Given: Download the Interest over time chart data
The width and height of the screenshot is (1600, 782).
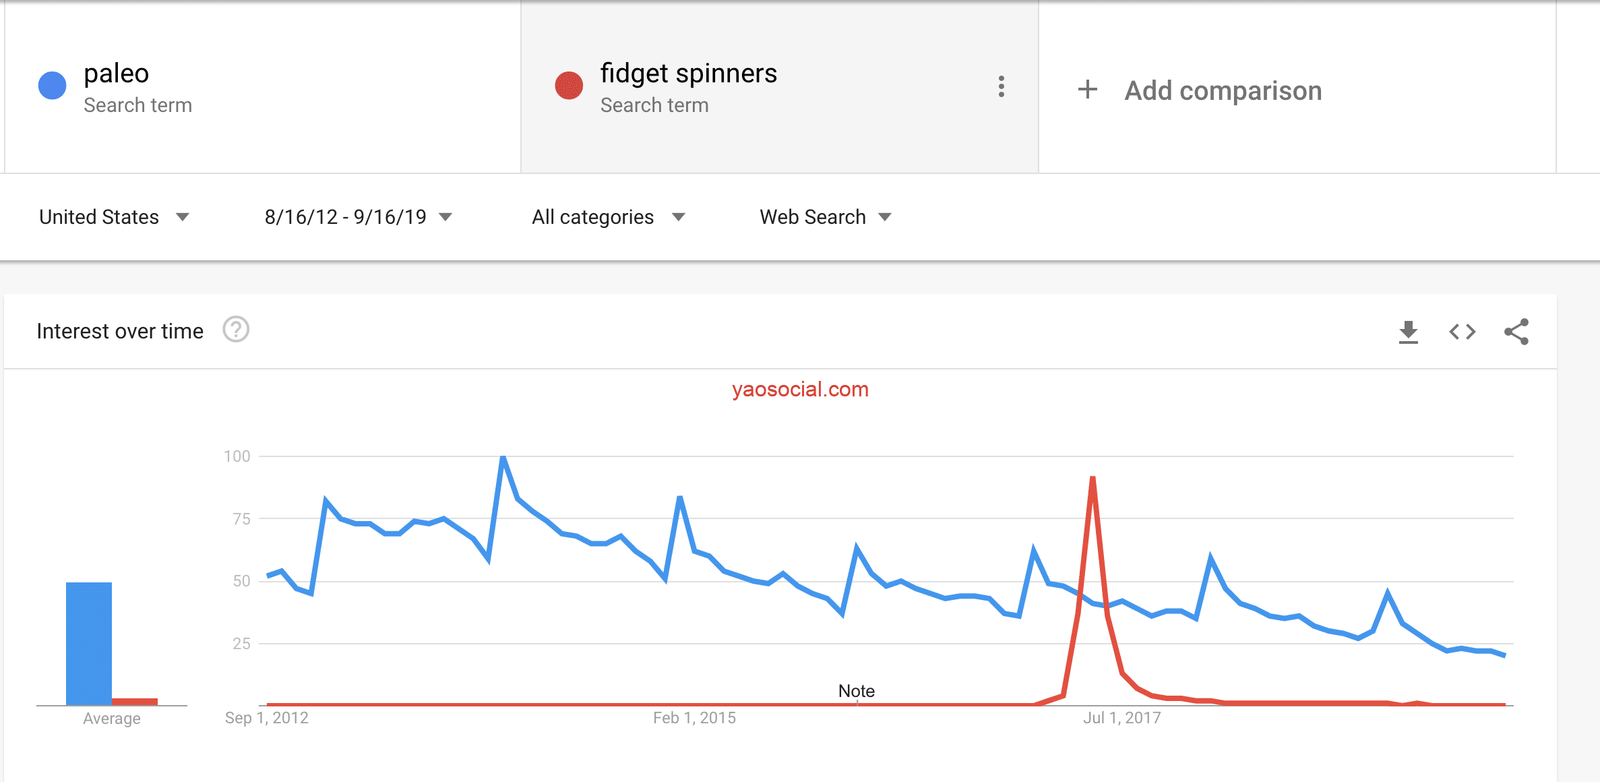Looking at the screenshot, I should click(x=1408, y=332).
